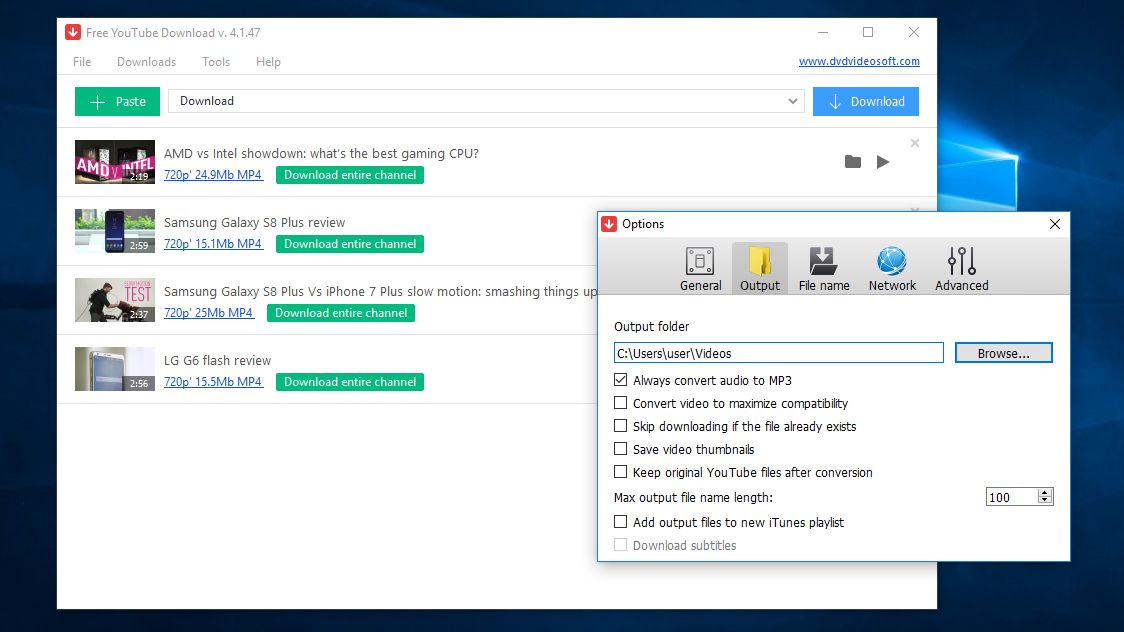Click the Output folder path field
The height and width of the screenshot is (632, 1124).
[x=778, y=353]
